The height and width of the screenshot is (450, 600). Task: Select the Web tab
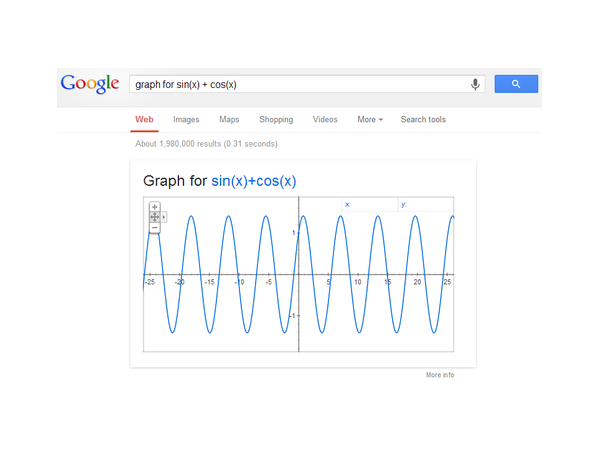point(144,120)
